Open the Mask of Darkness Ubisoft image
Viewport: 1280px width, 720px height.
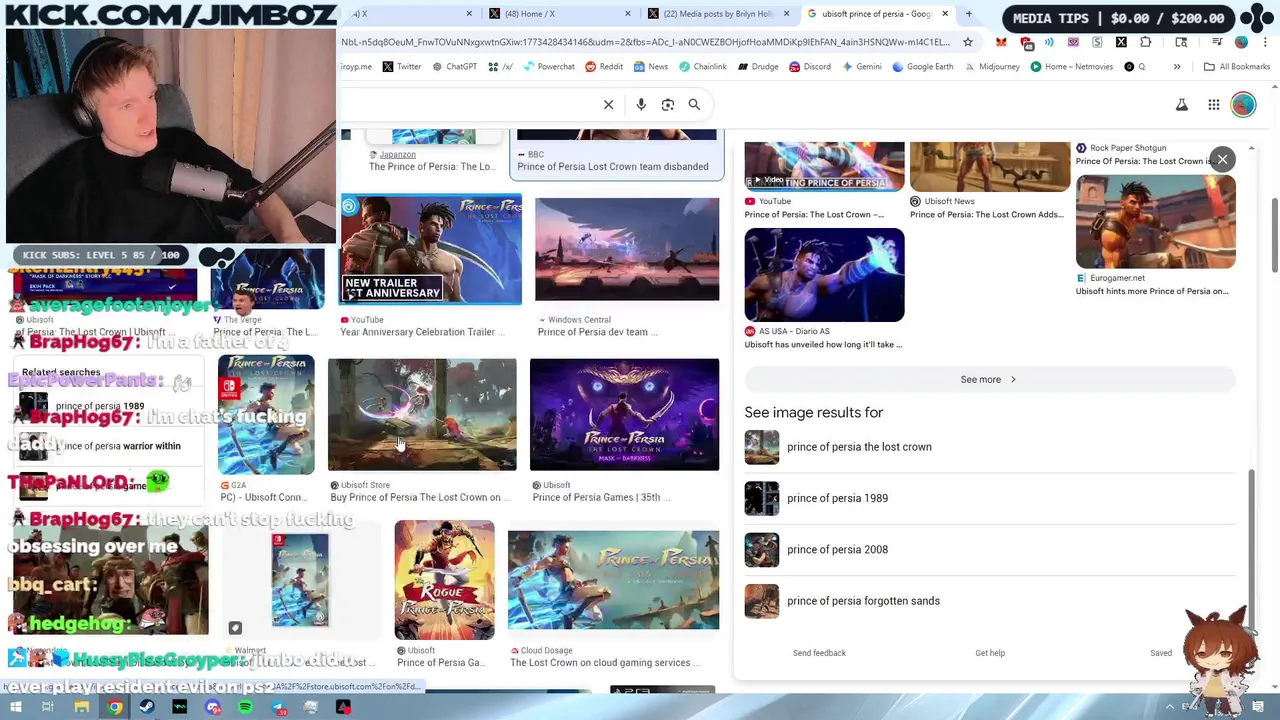[624, 414]
